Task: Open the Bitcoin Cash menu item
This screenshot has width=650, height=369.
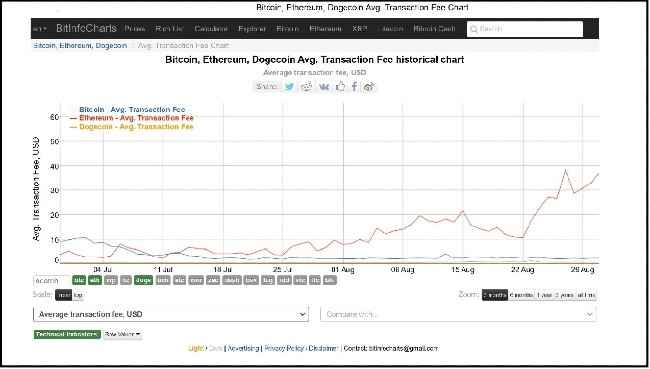Action: [434, 29]
